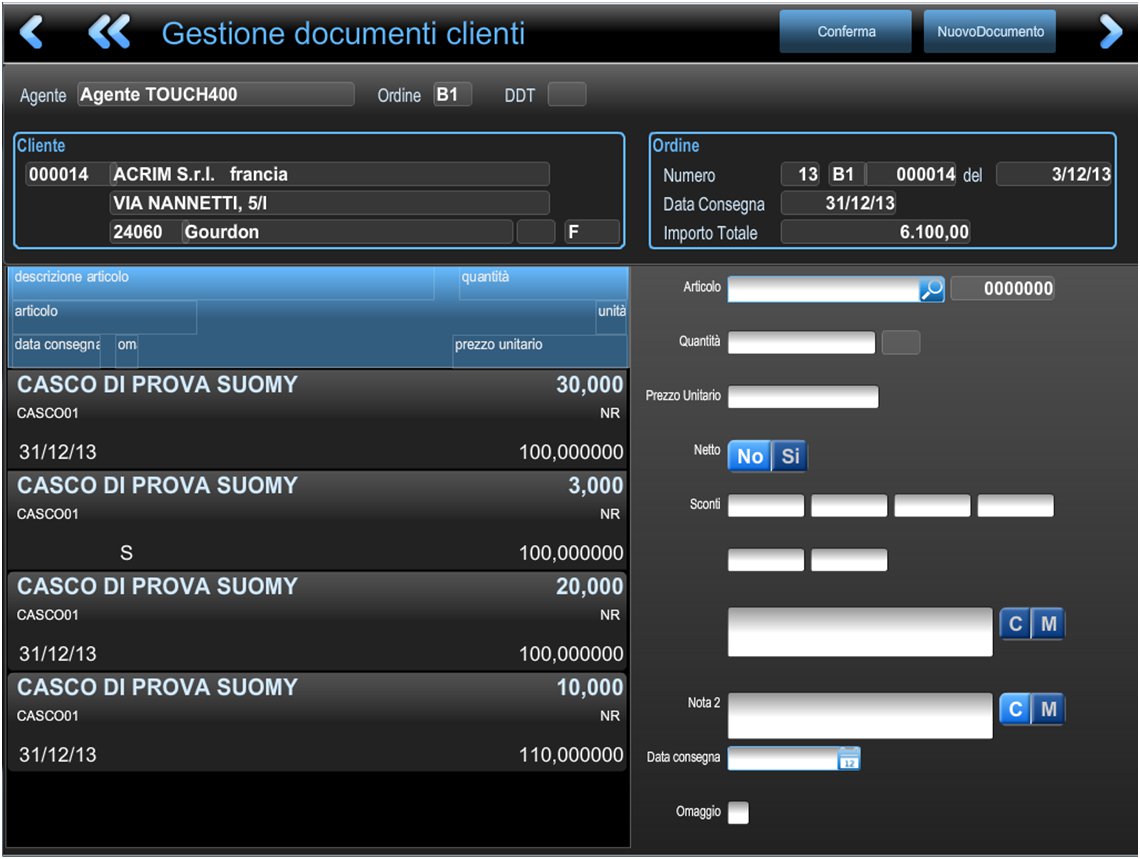The image size is (1140, 859).
Task: Go back with the single left arrow
Action: point(31,32)
